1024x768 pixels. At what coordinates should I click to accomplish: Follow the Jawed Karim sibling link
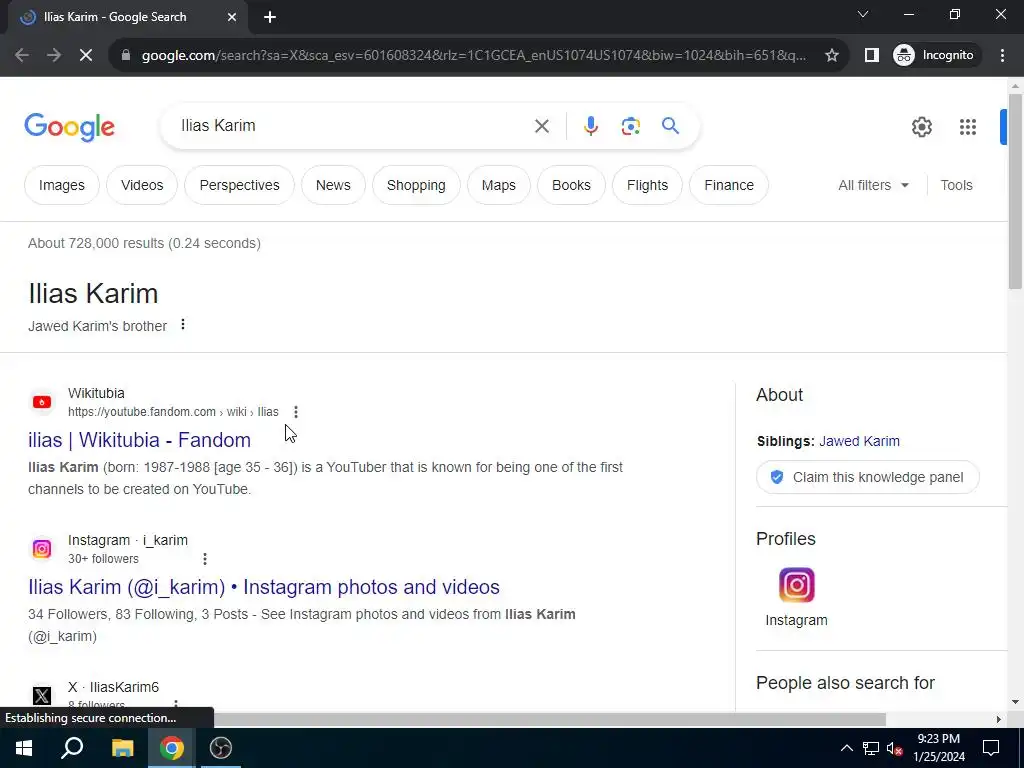point(859,441)
